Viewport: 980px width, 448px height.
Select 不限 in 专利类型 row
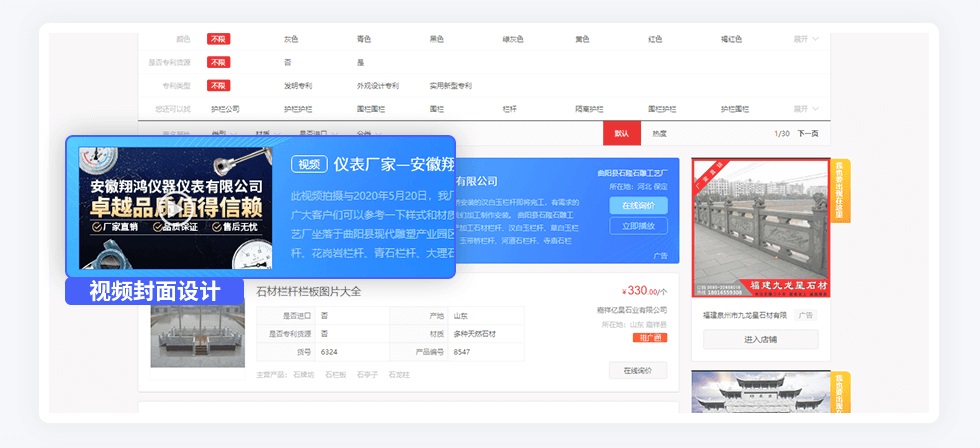(x=219, y=86)
